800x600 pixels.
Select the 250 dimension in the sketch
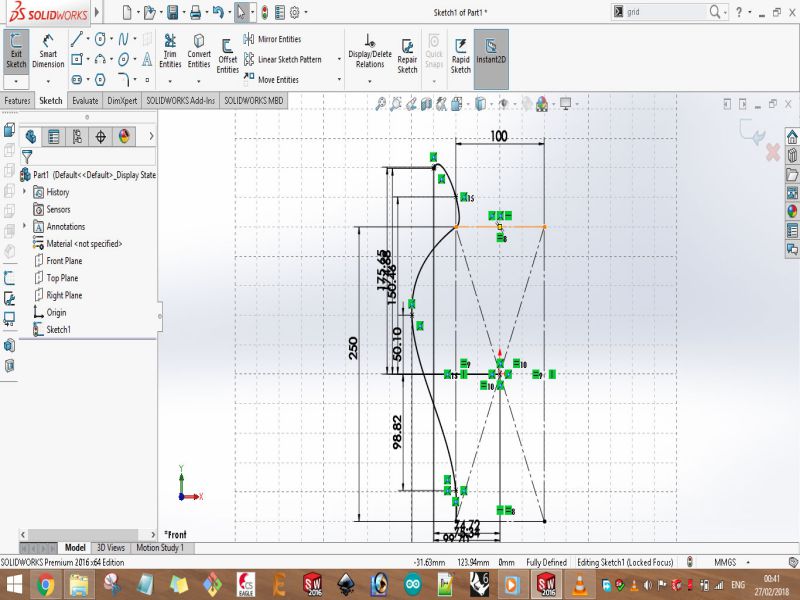pyautogui.click(x=353, y=348)
